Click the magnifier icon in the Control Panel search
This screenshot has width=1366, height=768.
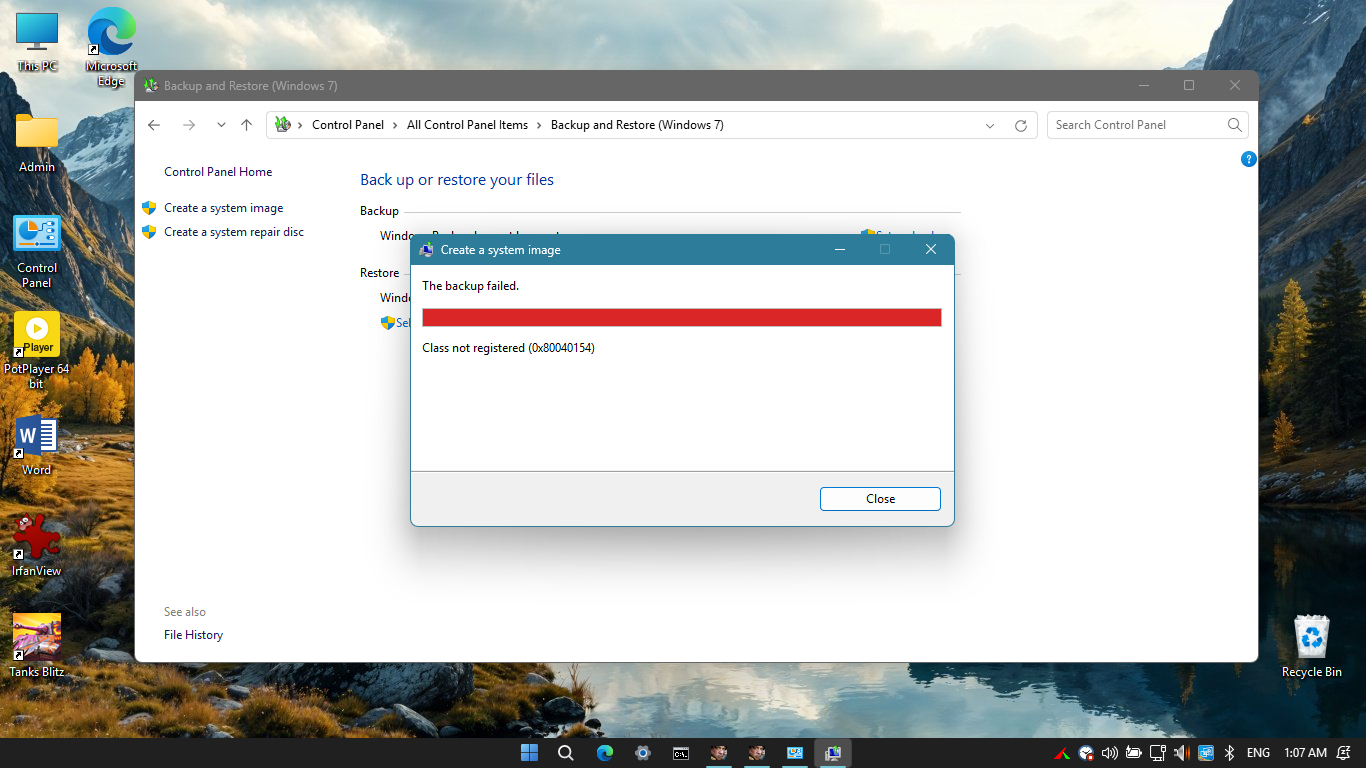tap(1235, 125)
